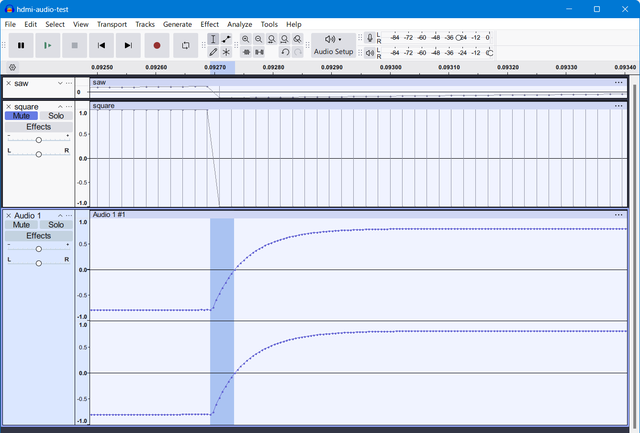The width and height of the screenshot is (640, 433).
Task: Mute the Audio 1 track
Action: (21, 225)
